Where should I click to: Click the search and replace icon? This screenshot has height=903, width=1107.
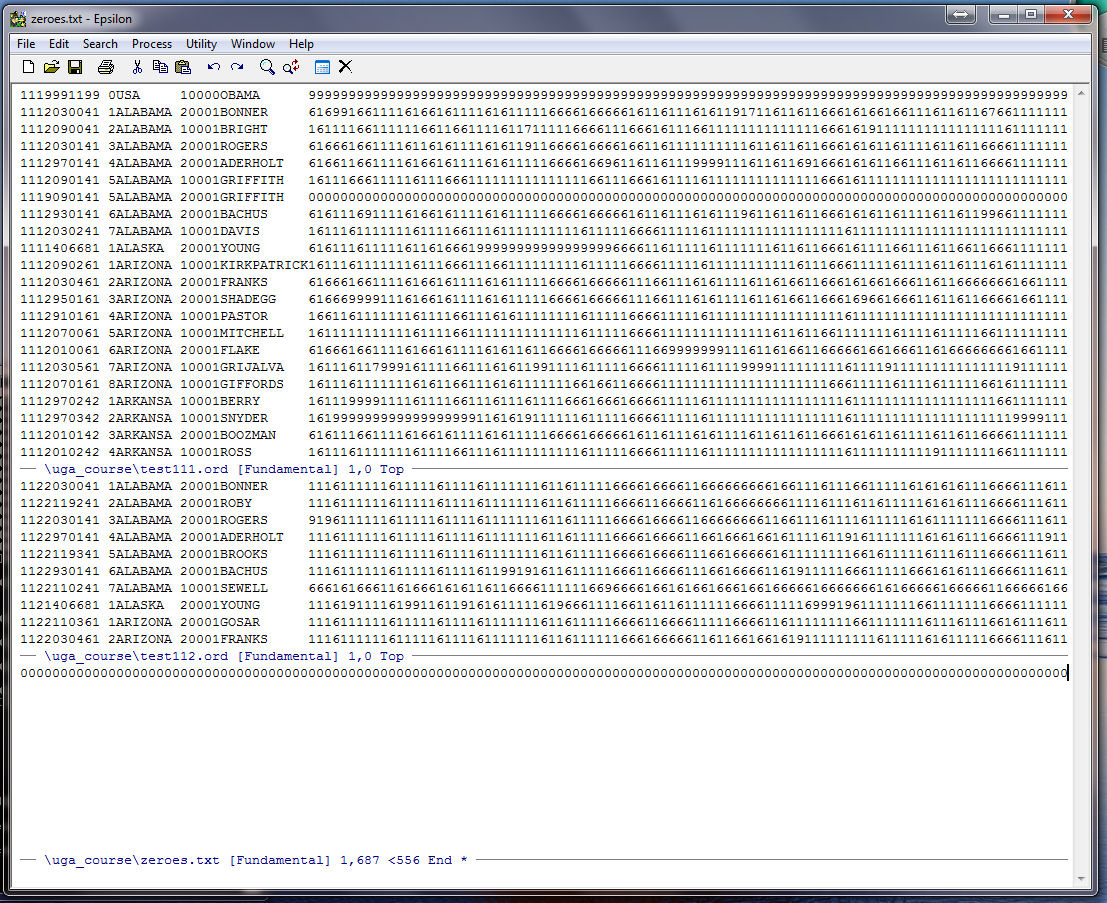(291, 67)
